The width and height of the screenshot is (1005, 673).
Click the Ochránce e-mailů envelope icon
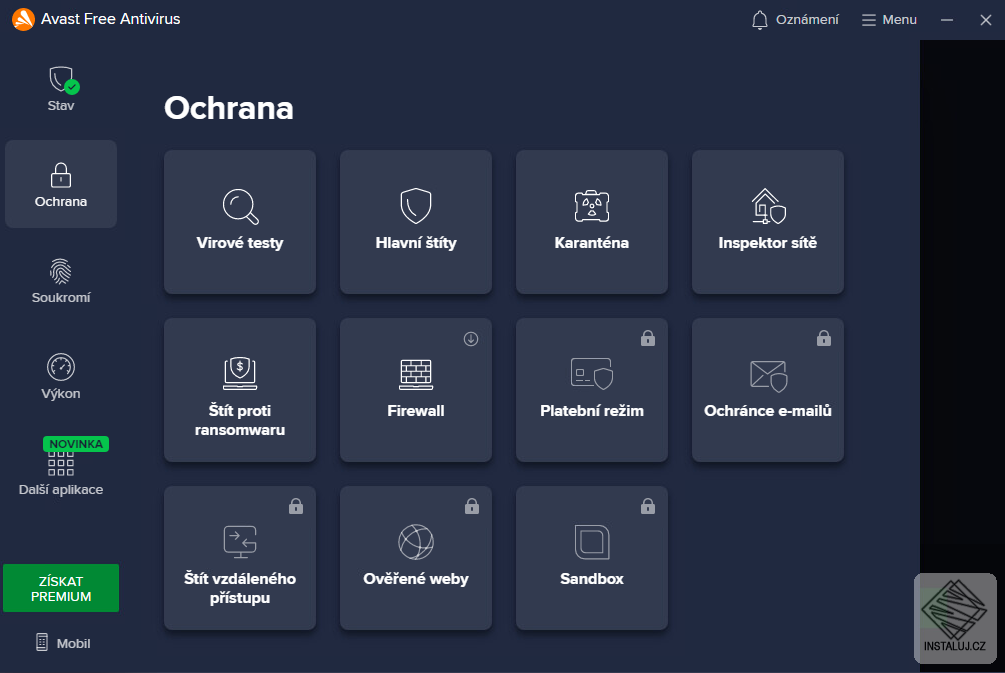tap(768, 376)
